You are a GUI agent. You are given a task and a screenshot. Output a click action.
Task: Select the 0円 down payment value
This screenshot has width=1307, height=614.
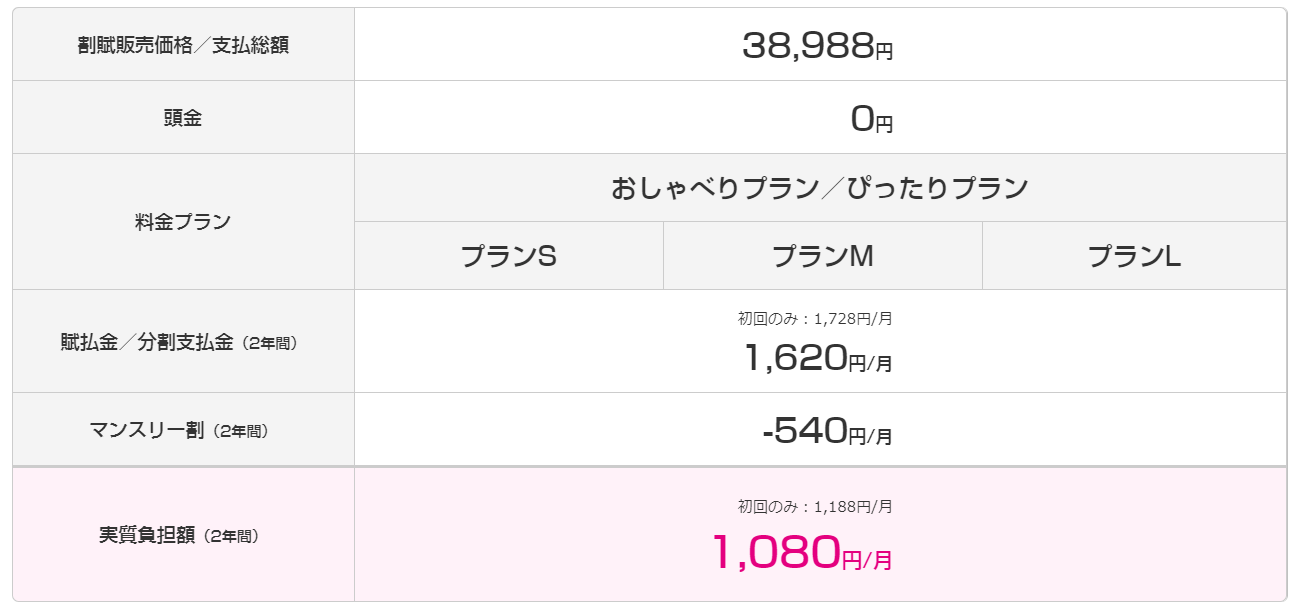pos(871,119)
